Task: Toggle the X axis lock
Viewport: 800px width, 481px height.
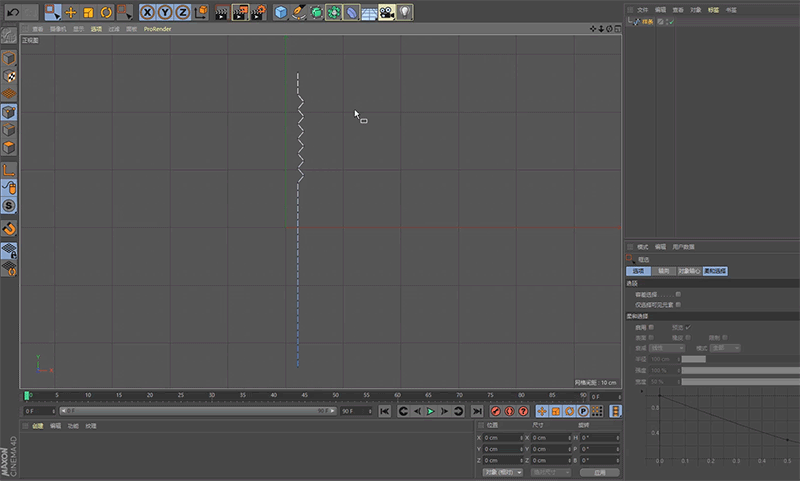Action: 148,13
